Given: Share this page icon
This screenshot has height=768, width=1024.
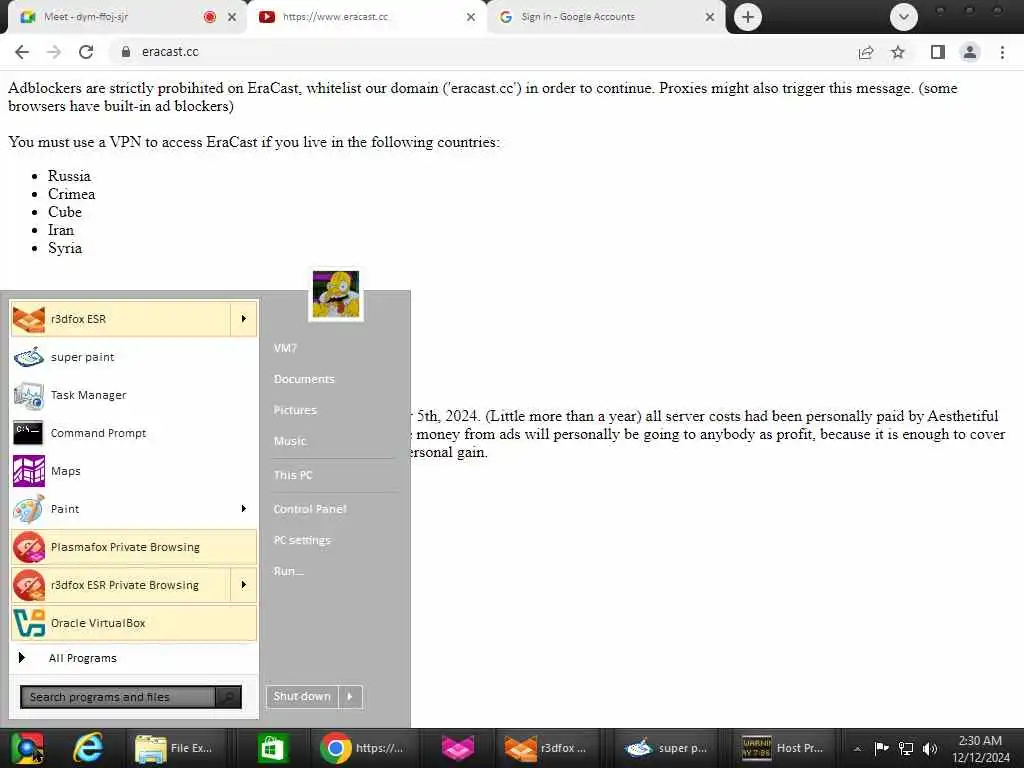Looking at the screenshot, I should 866,52.
